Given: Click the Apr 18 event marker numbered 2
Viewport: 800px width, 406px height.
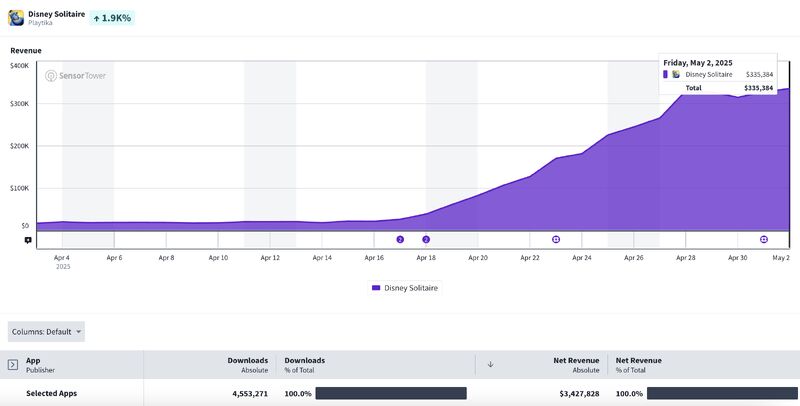Looking at the screenshot, I should [426, 239].
